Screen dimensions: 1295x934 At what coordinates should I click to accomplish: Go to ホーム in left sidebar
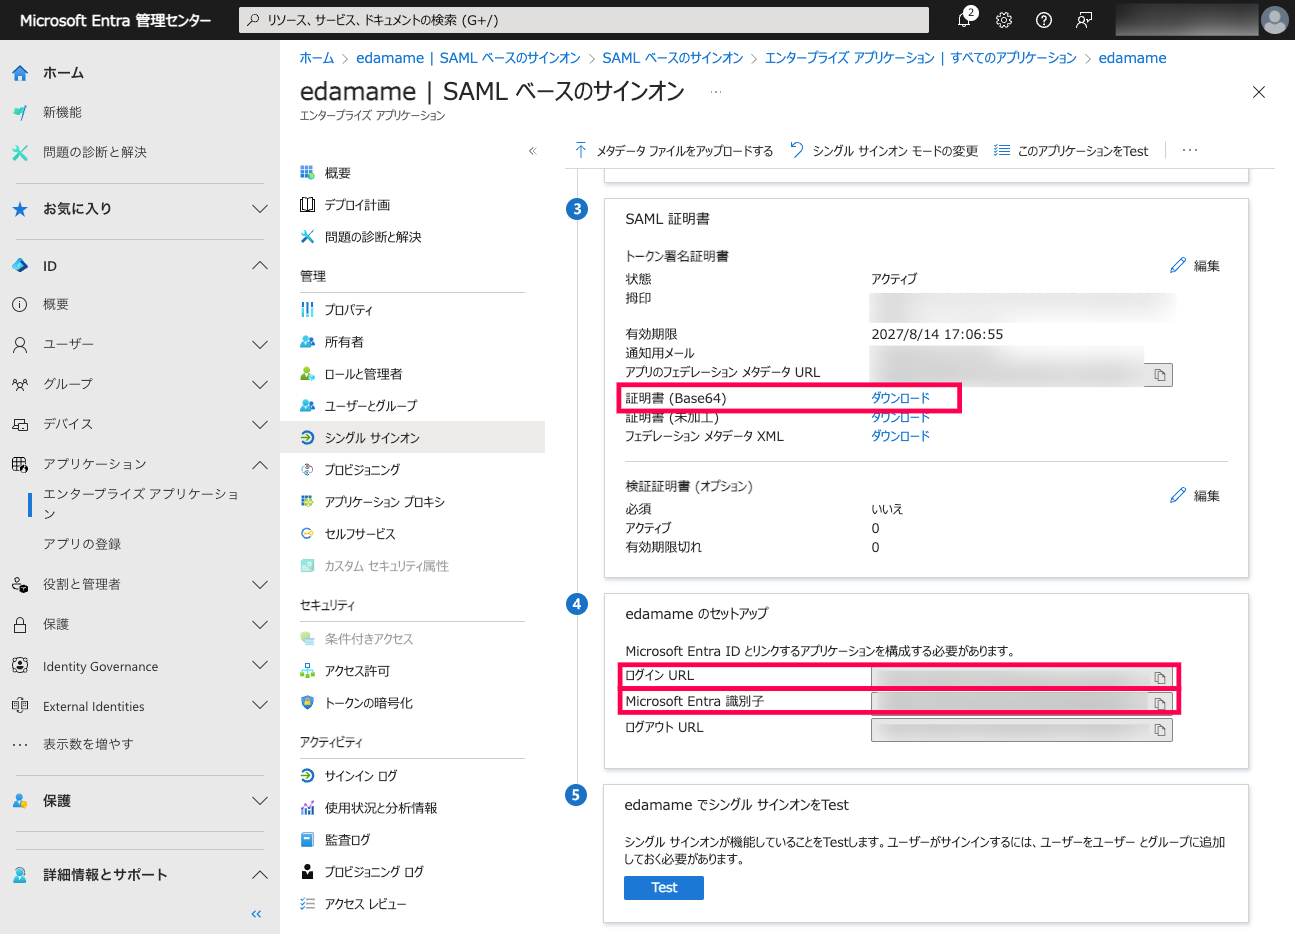click(x=63, y=73)
